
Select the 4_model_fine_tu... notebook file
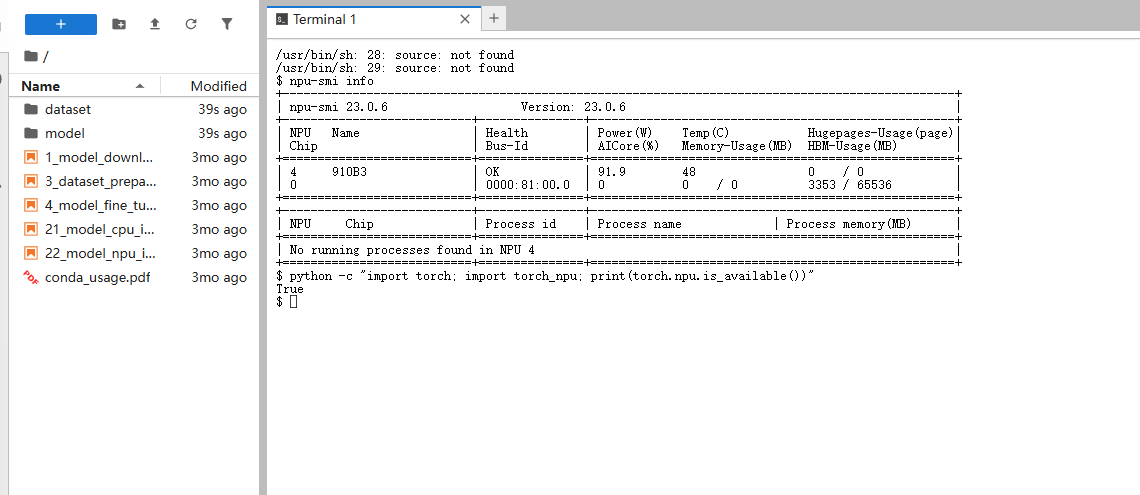point(135,206)
